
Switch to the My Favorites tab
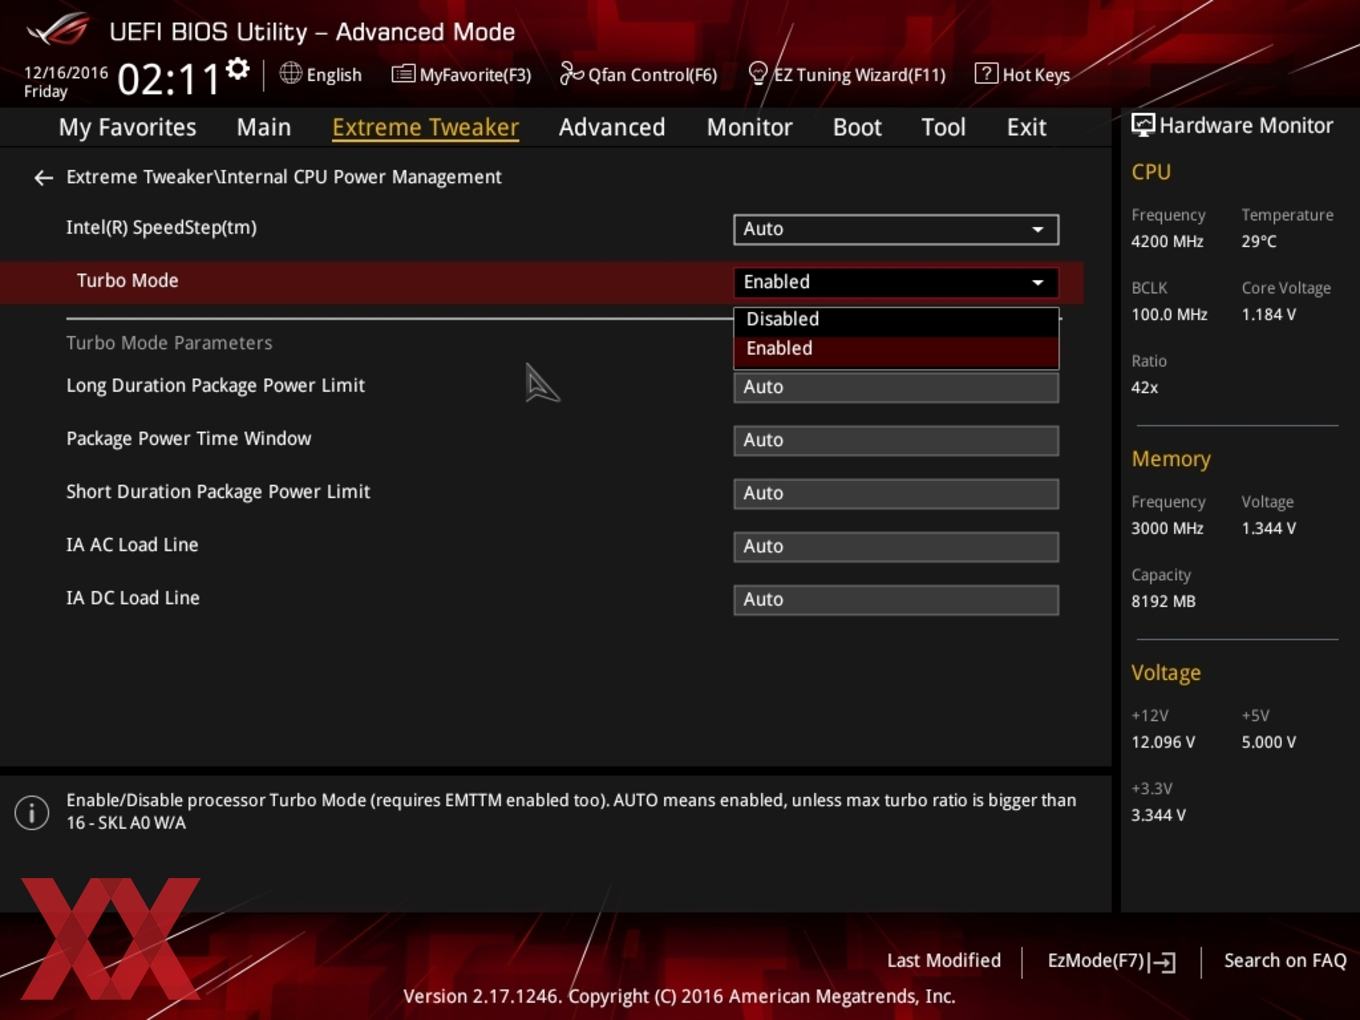point(127,127)
